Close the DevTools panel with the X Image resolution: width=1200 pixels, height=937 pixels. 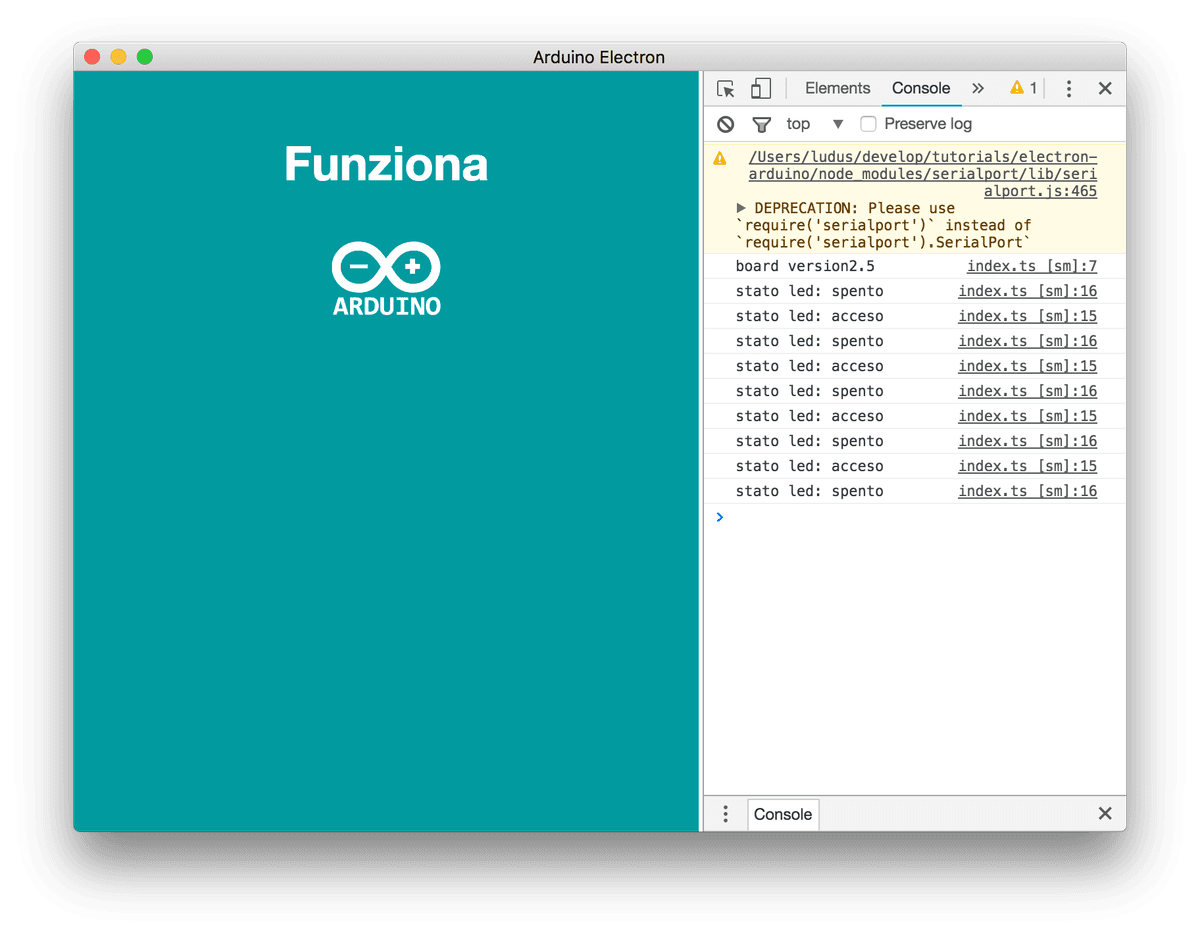point(1105,88)
